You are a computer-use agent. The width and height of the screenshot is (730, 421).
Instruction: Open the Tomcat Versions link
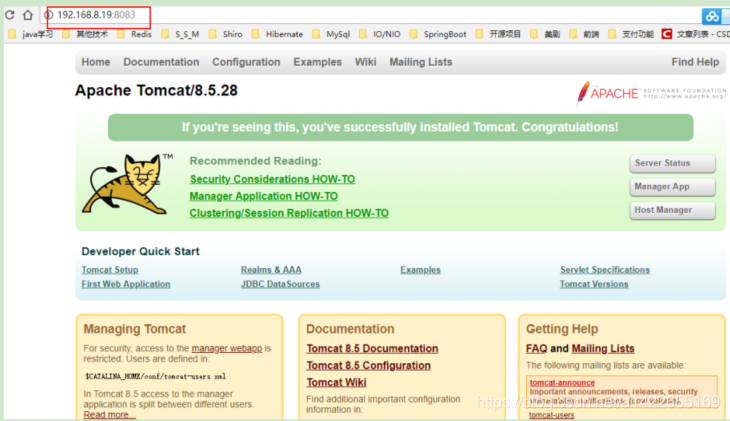(x=594, y=284)
